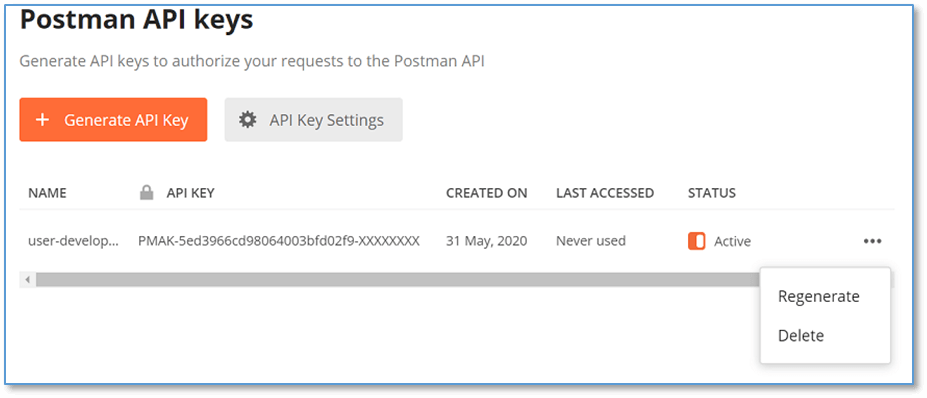Choose Delete from the context menu
Image resolution: width=927 pixels, height=398 pixels.
pyautogui.click(x=800, y=336)
